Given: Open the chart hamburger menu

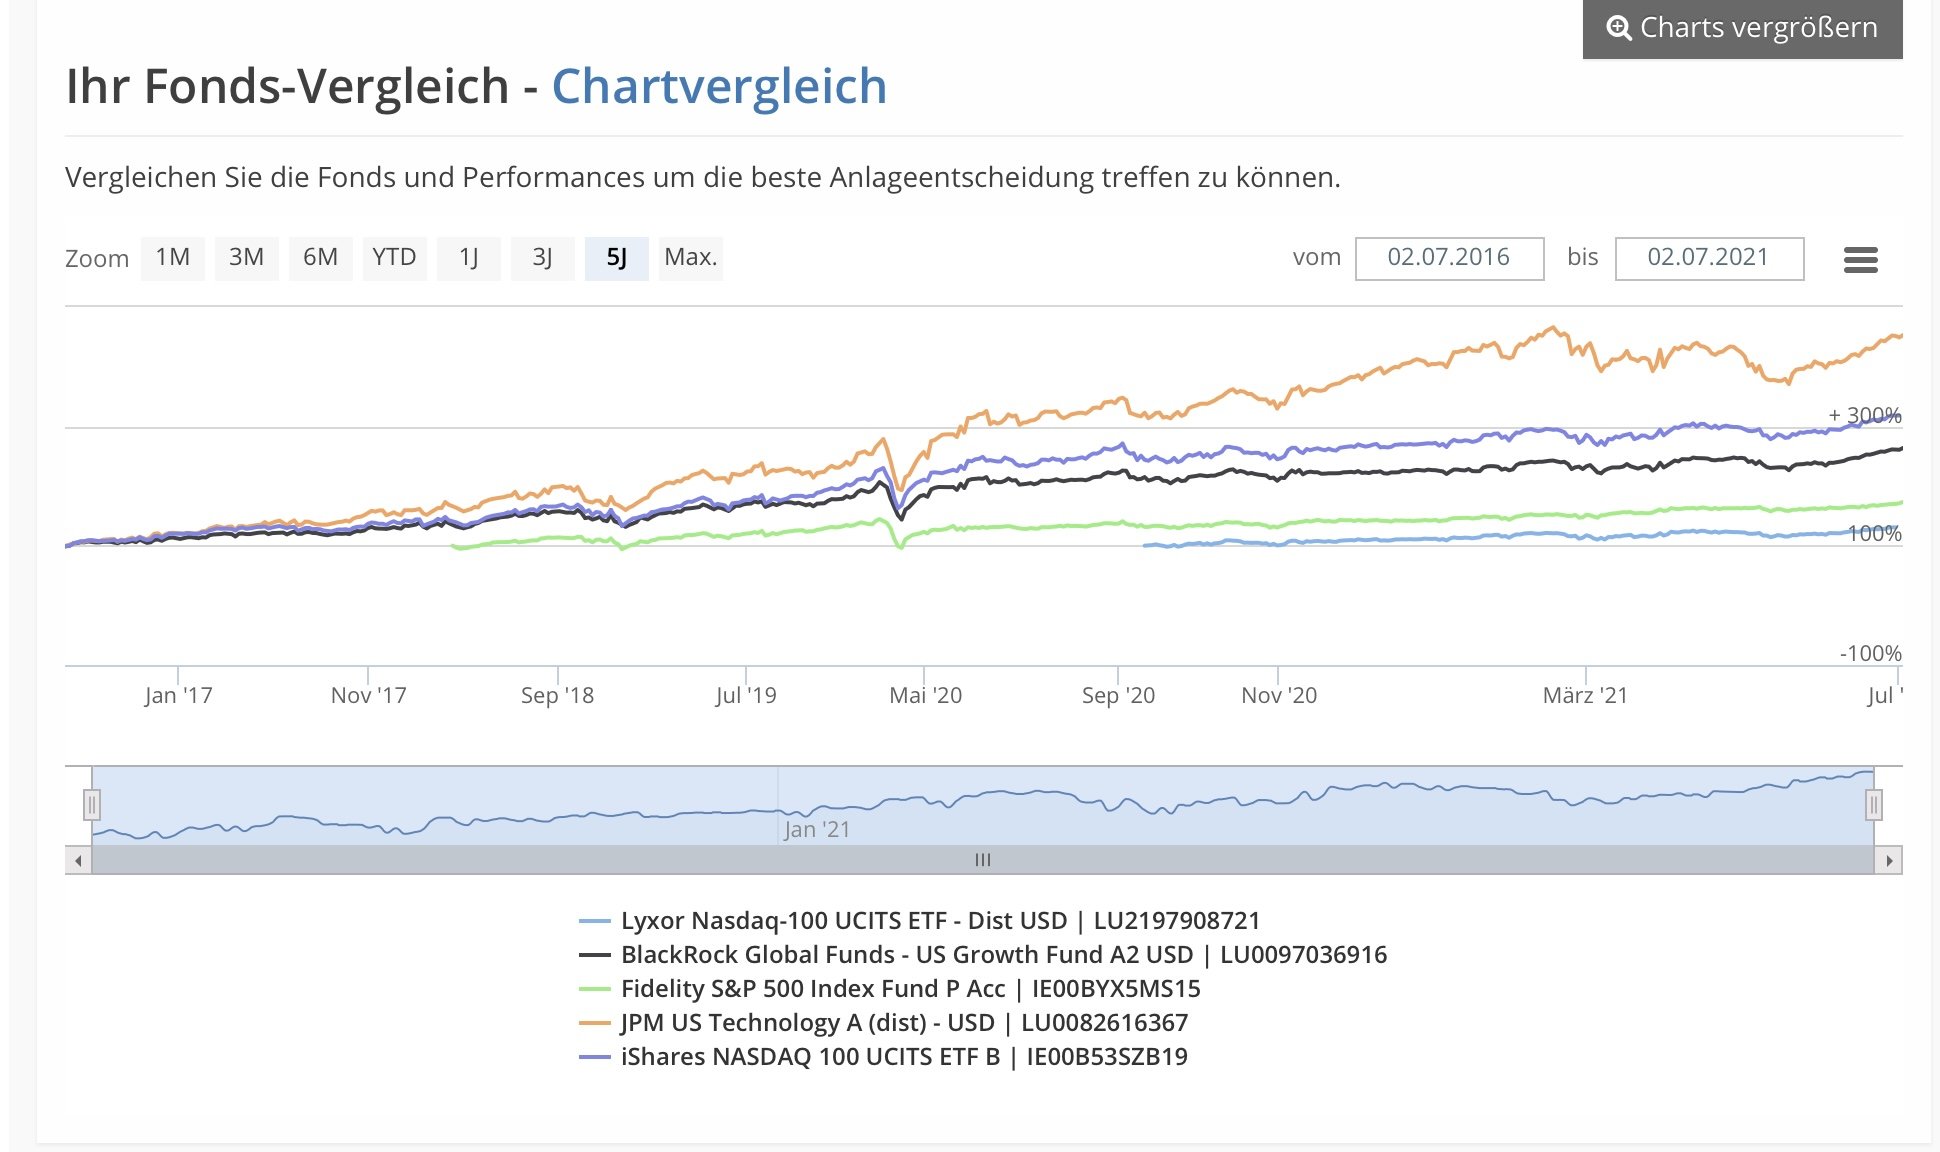Looking at the screenshot, I should coord(1860,260).
